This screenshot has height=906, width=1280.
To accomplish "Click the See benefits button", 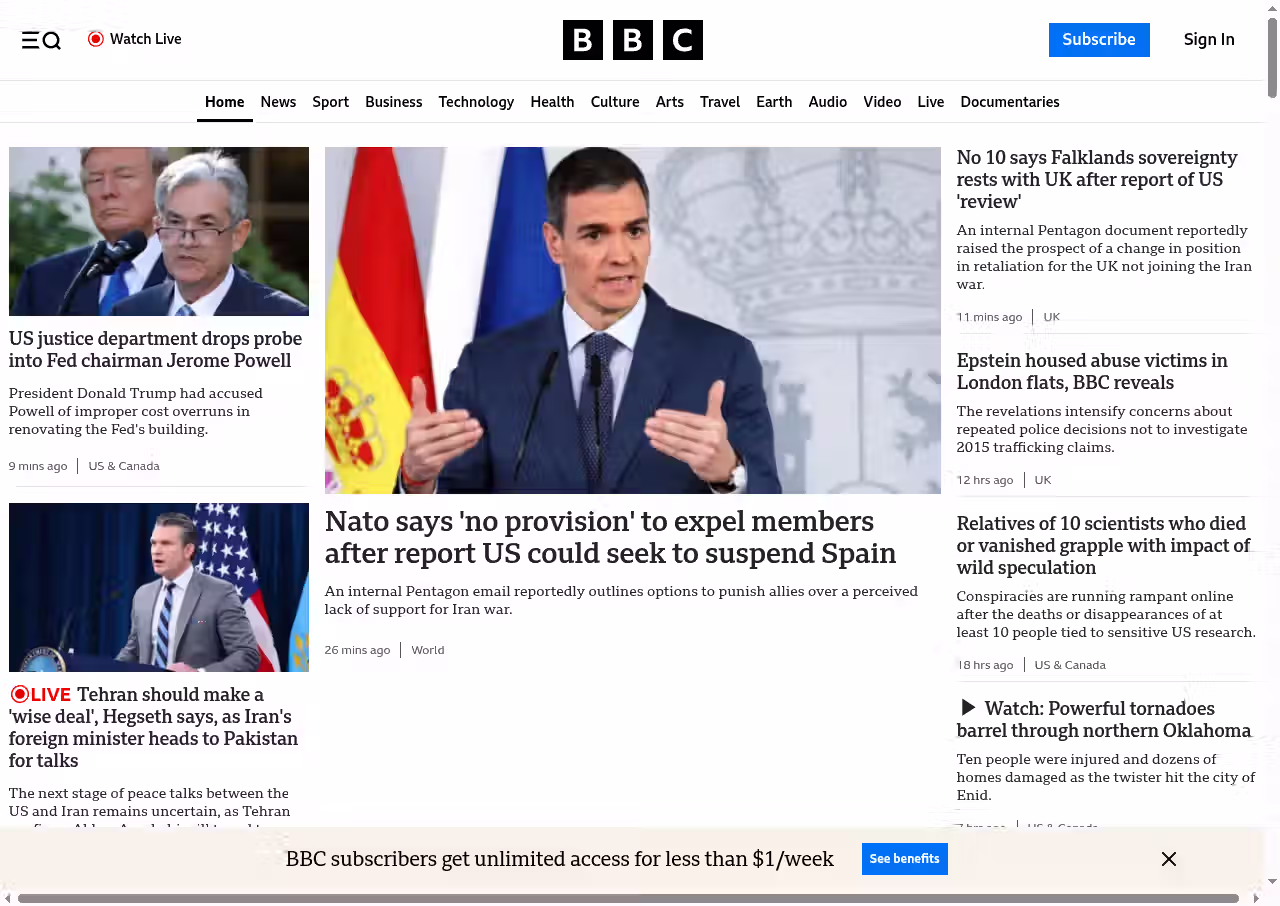I will pyautogui.click(x=904, y=859).
